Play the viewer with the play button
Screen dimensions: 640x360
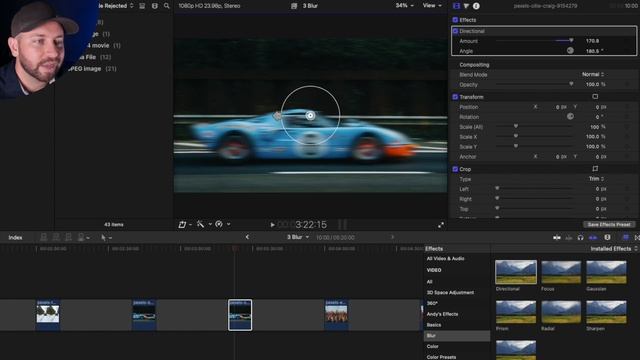[272, 224]
